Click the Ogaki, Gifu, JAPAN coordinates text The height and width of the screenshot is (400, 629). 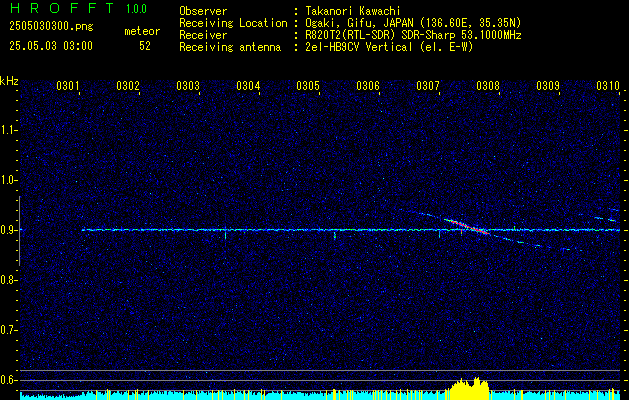[x=413, y=23]
